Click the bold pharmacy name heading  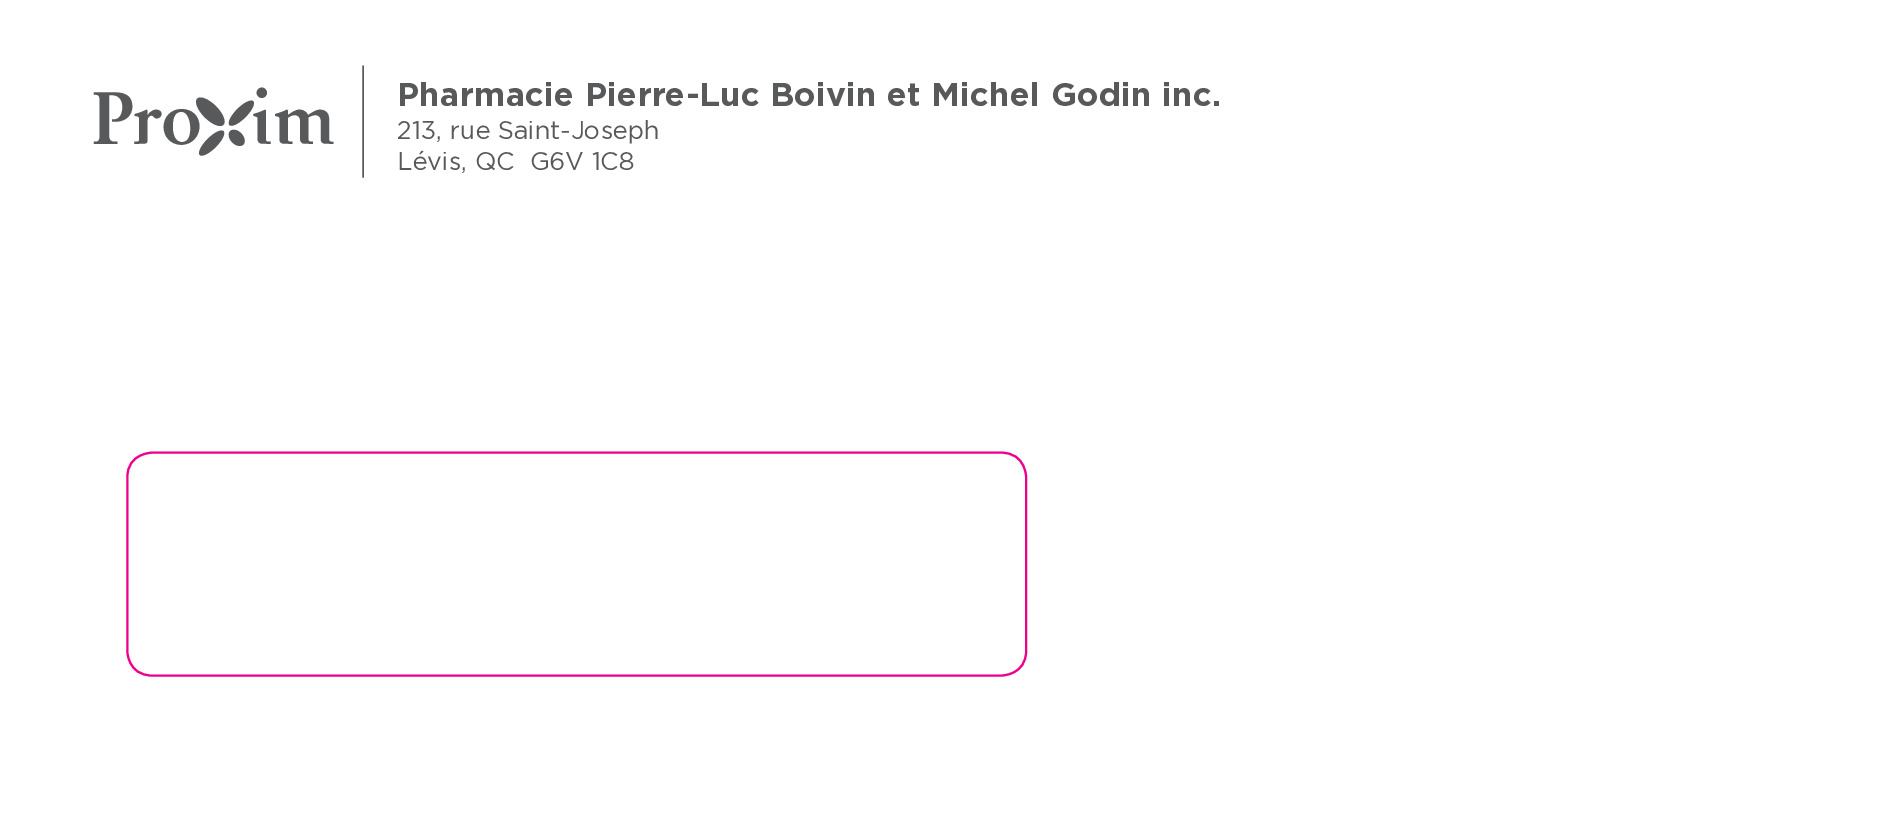point(808,95)
